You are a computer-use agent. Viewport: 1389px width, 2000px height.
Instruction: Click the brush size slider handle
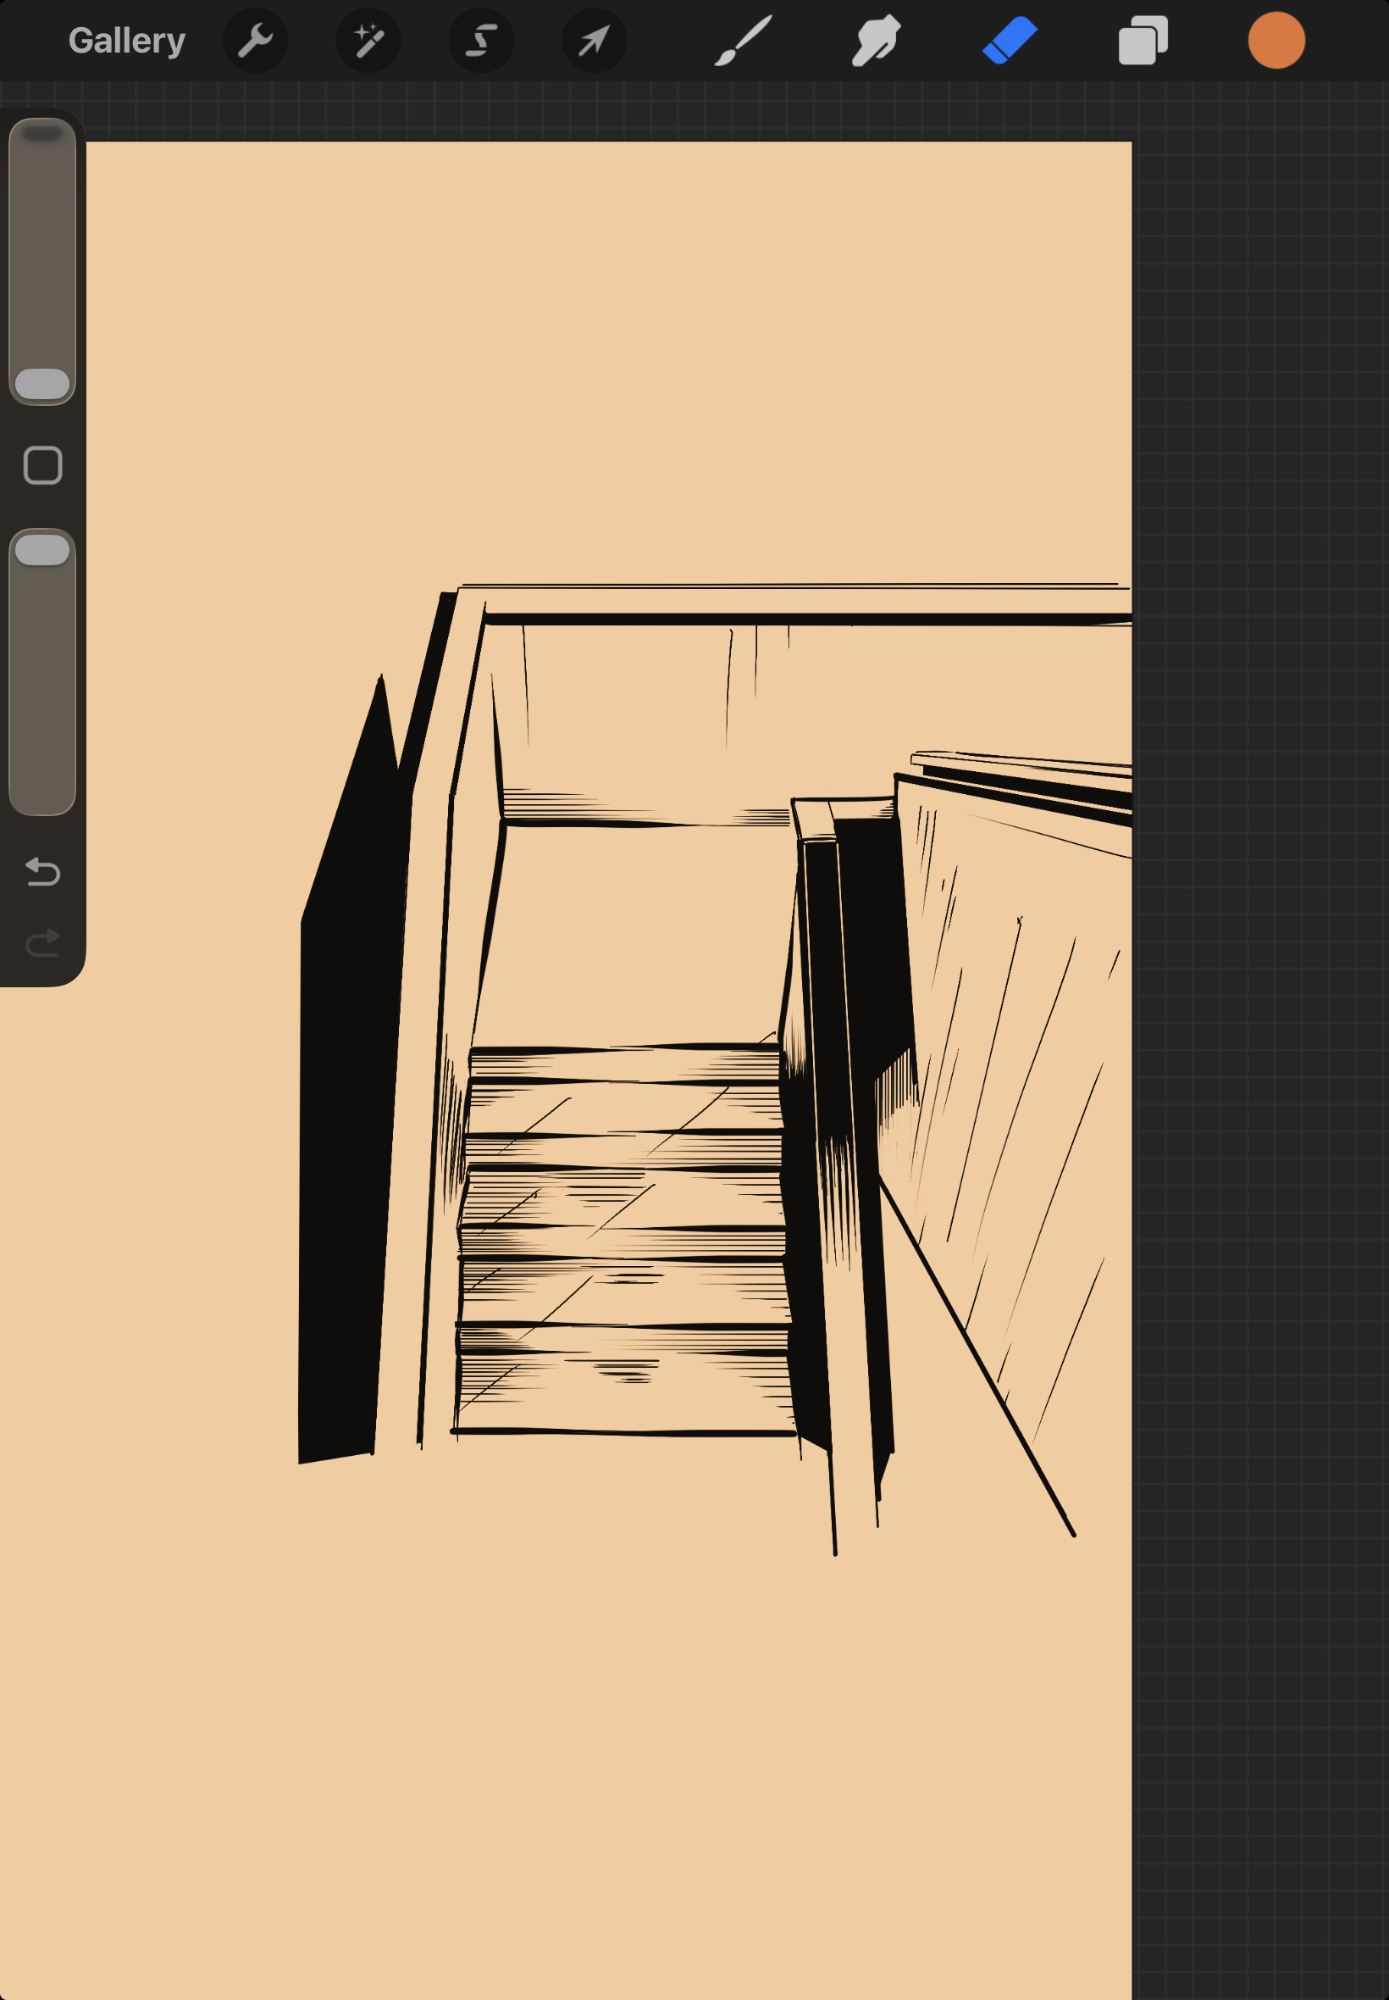pyautogui.click(x=43, y=384)
